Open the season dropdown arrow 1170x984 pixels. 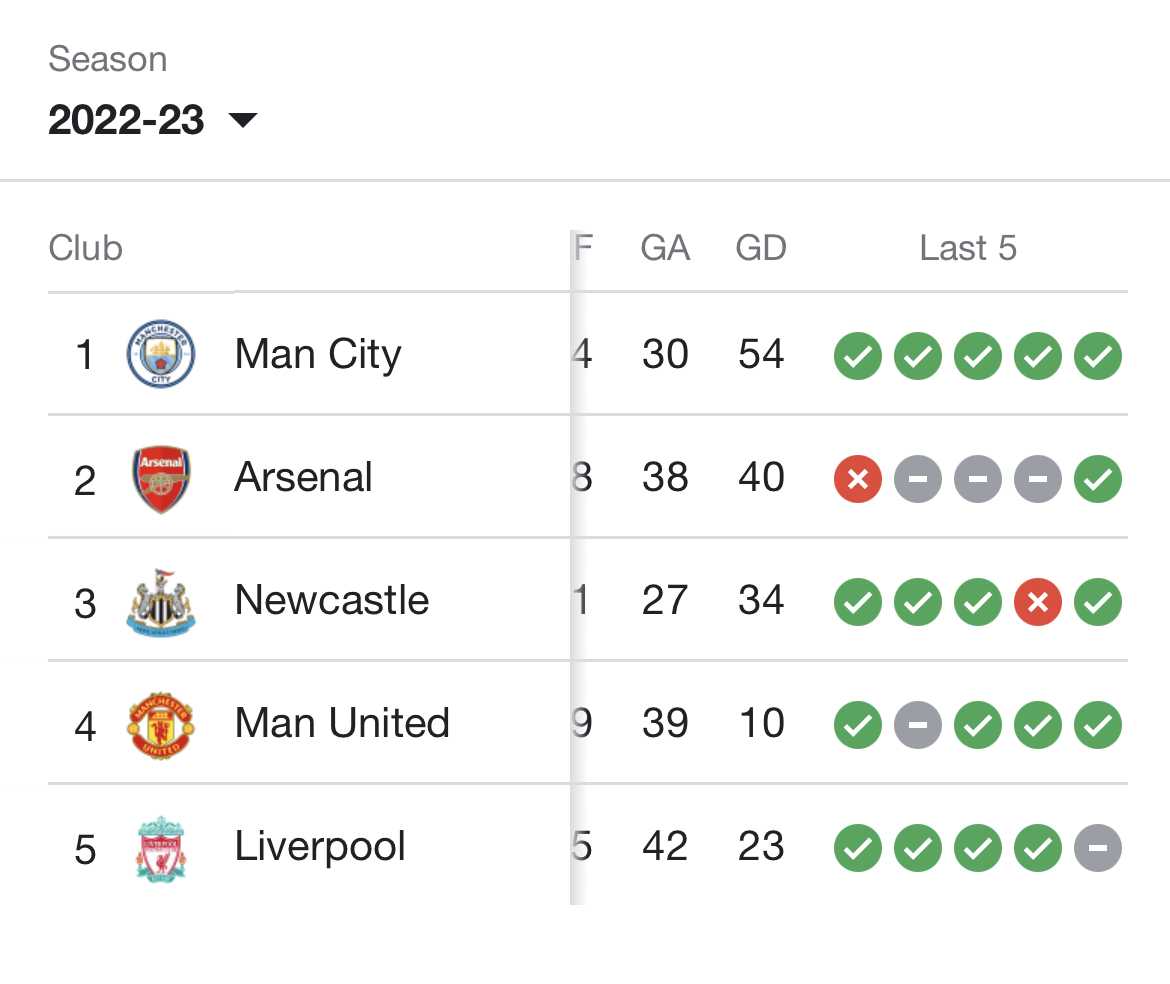pyautogui.click(x=243, y=119)
